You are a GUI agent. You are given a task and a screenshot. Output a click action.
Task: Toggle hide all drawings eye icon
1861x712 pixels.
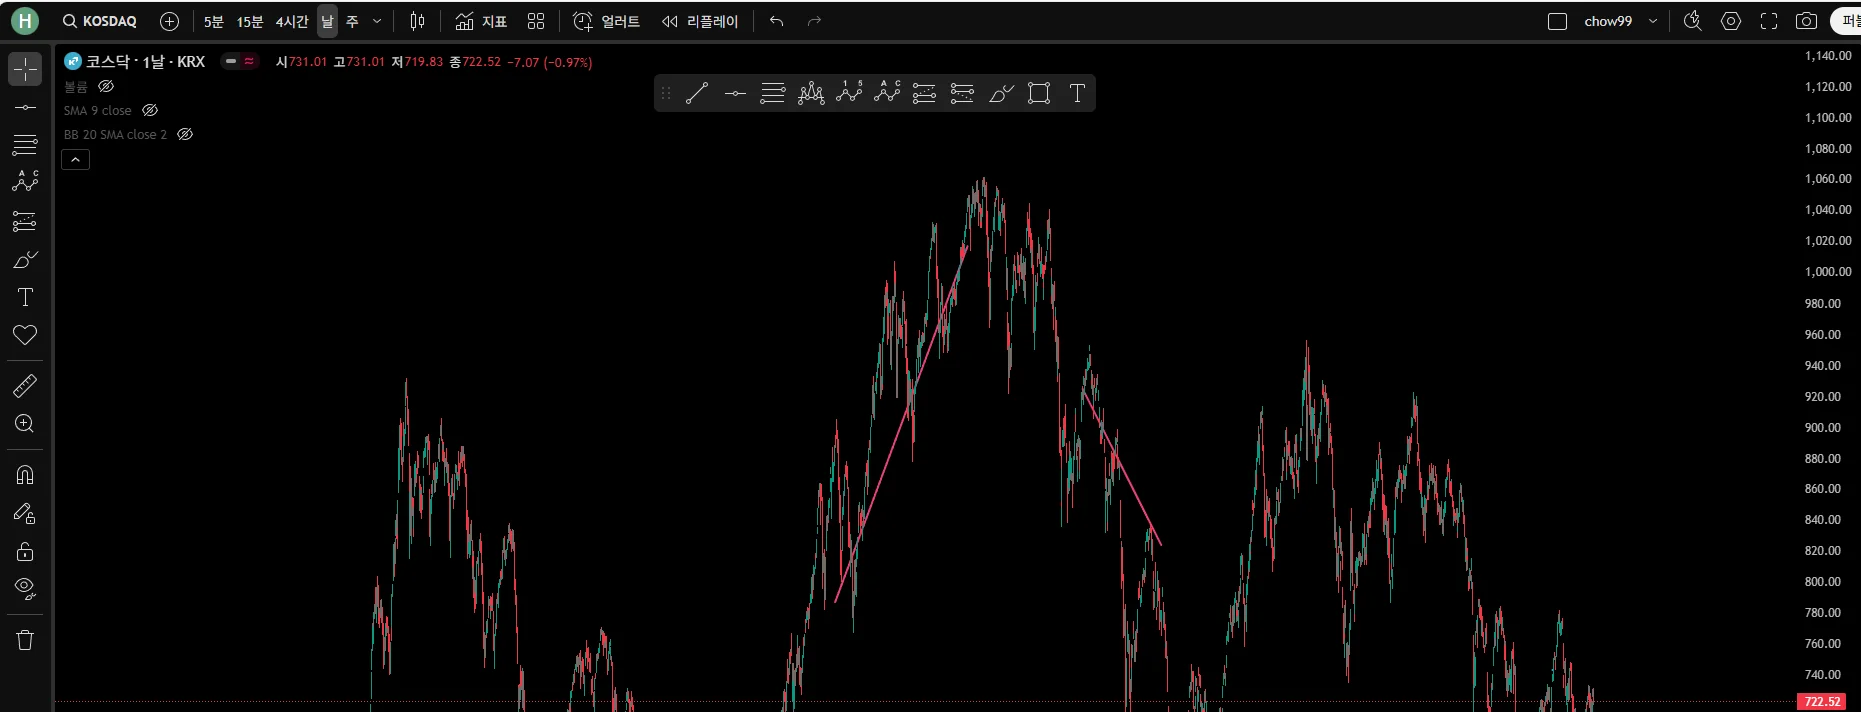pyautogui.click(x=25, y=589)
